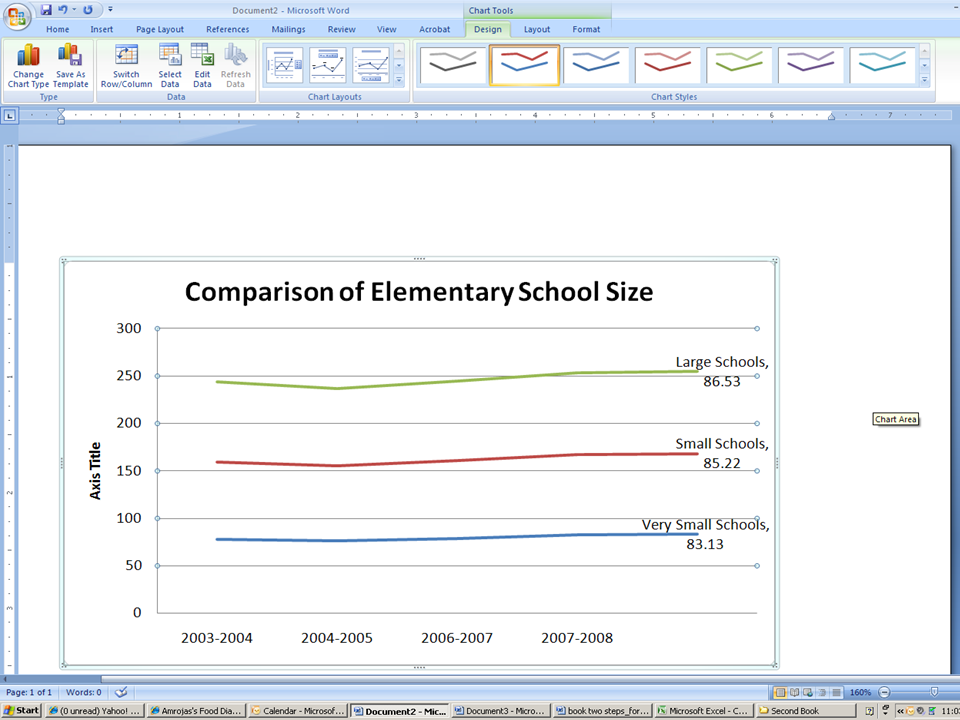Click the zoom out minus button
Image resolution: width=960 pixels, height=720 pixels.
[x=884, y=692]
